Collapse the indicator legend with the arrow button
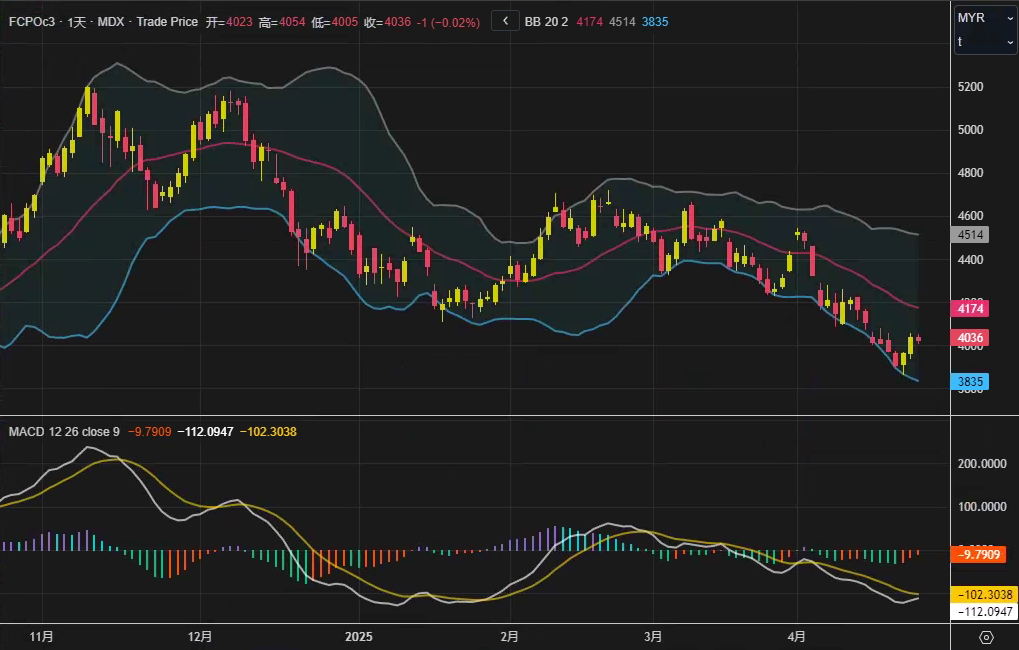This screenshot has height=650, width=1019. click(505, 20)
